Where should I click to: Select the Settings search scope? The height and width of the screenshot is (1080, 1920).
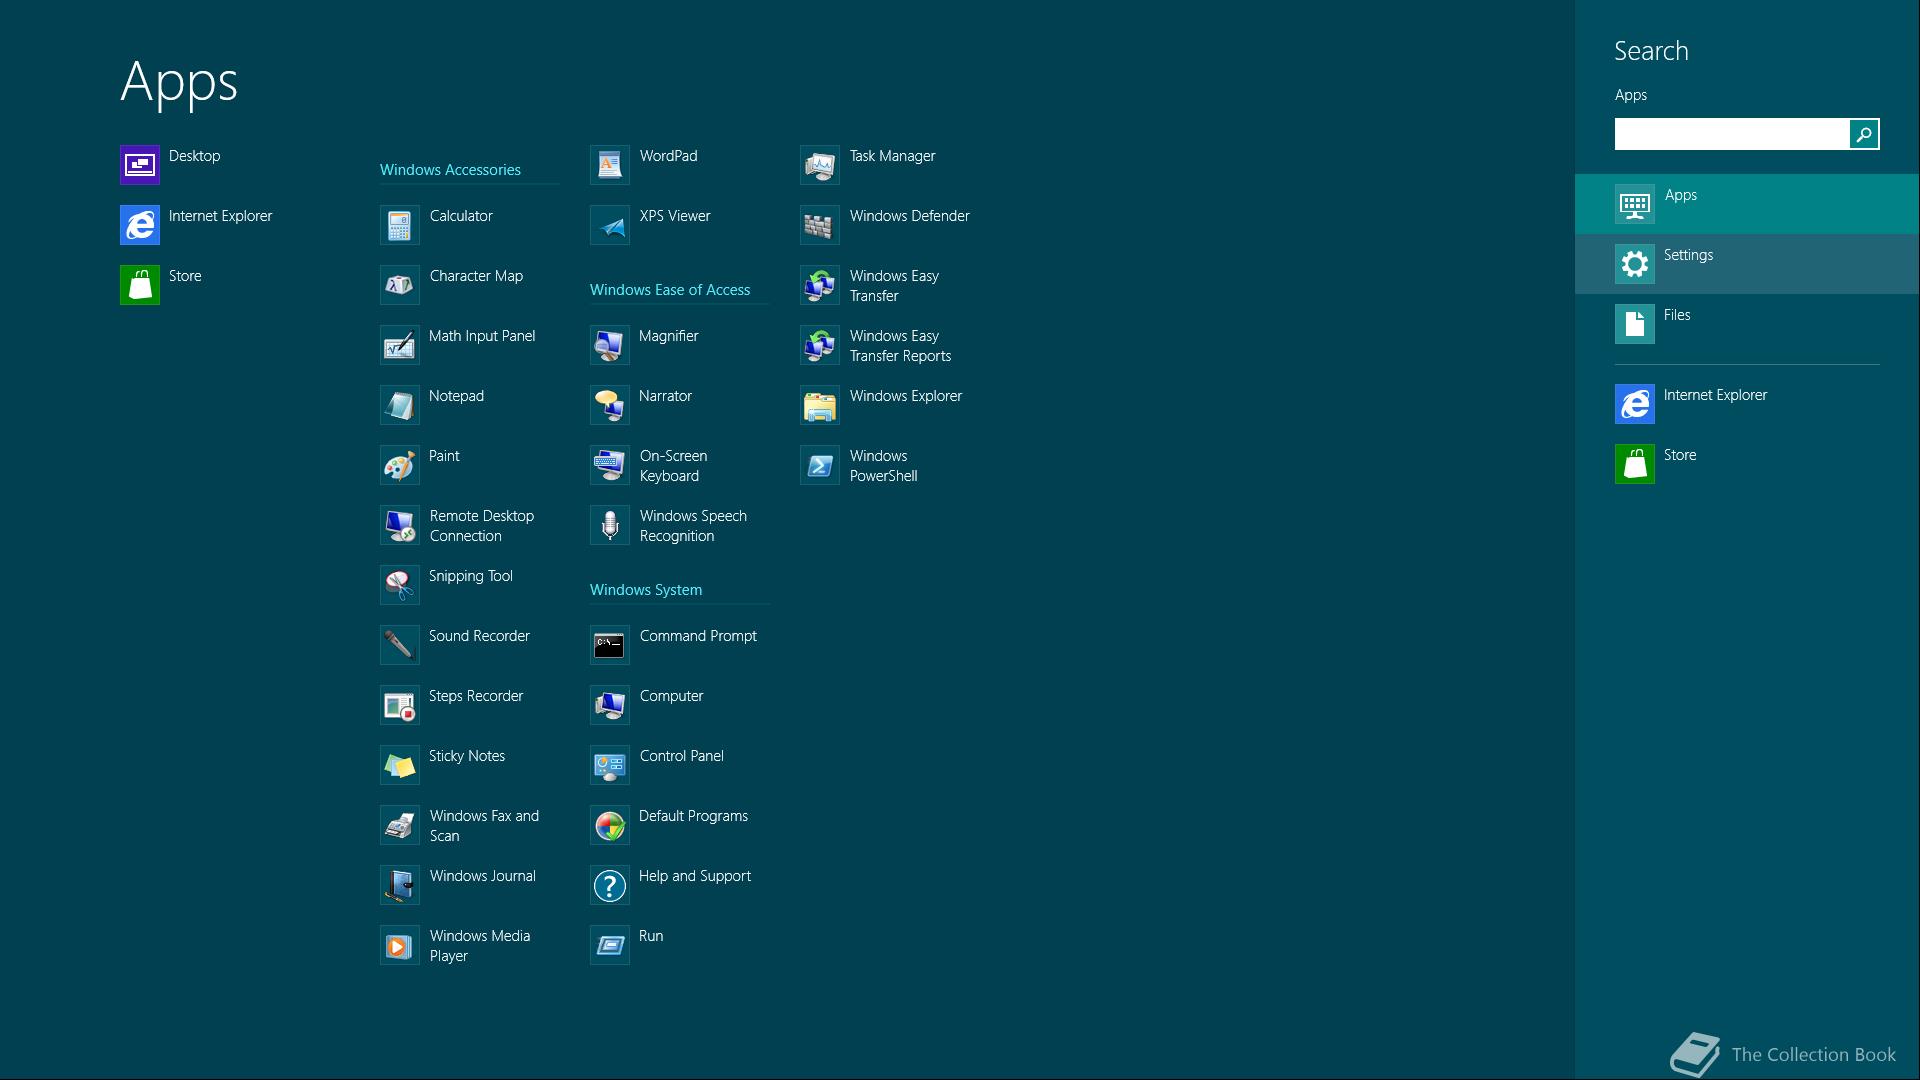[1747, 264]
